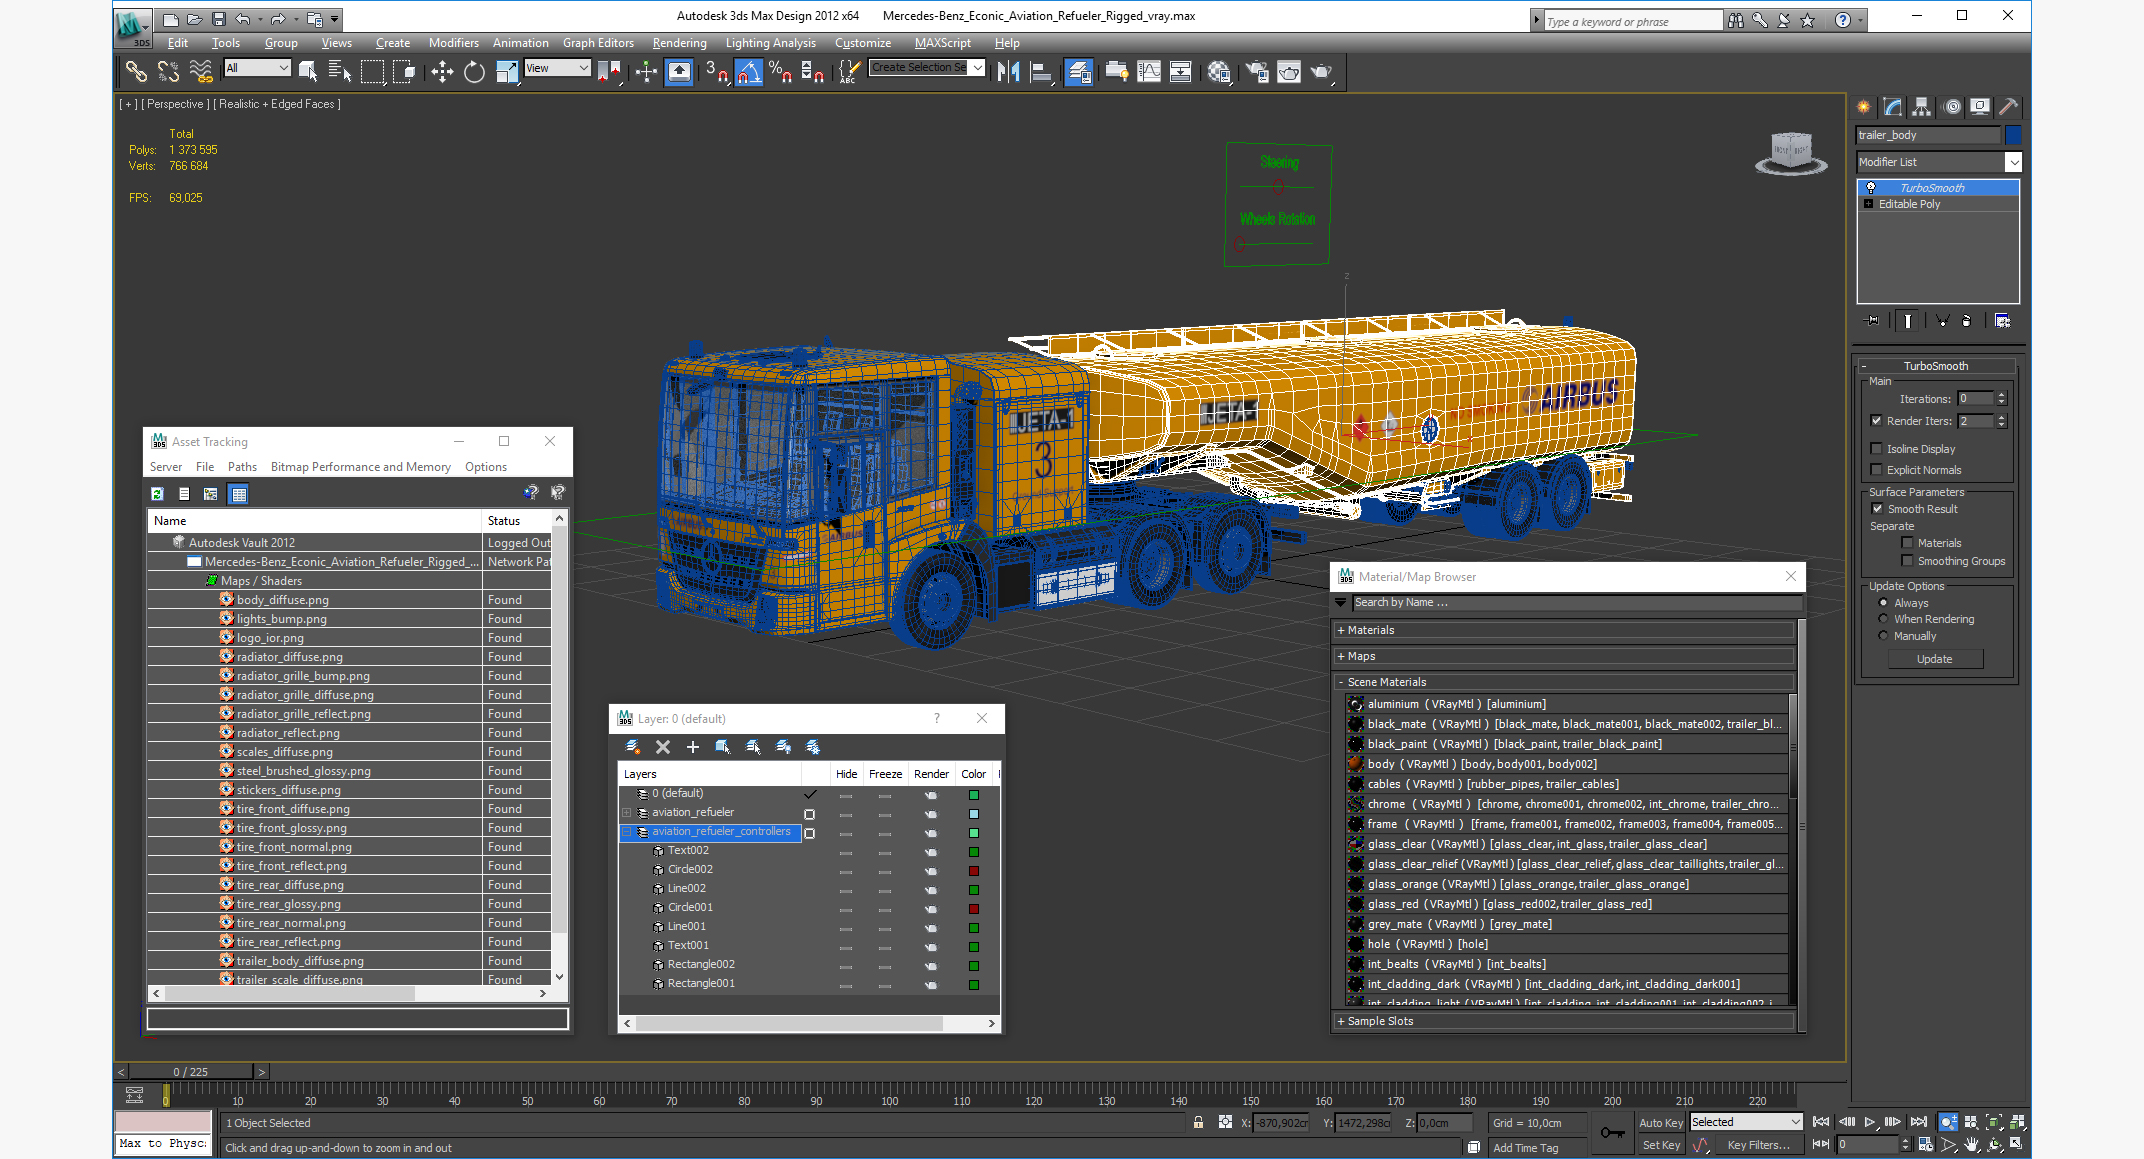
Task: Click trailer_body object color swatch
Action: (x=2013, y=135)
